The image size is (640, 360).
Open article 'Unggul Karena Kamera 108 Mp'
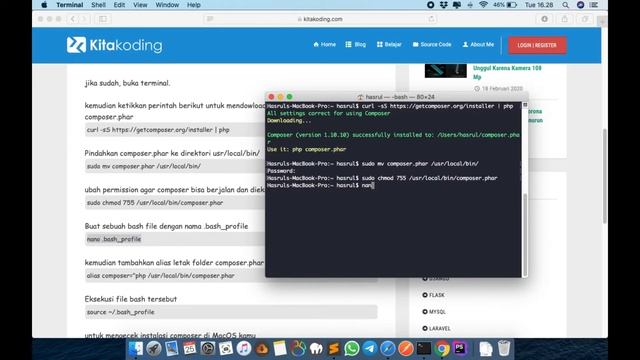tap(507, 72)
